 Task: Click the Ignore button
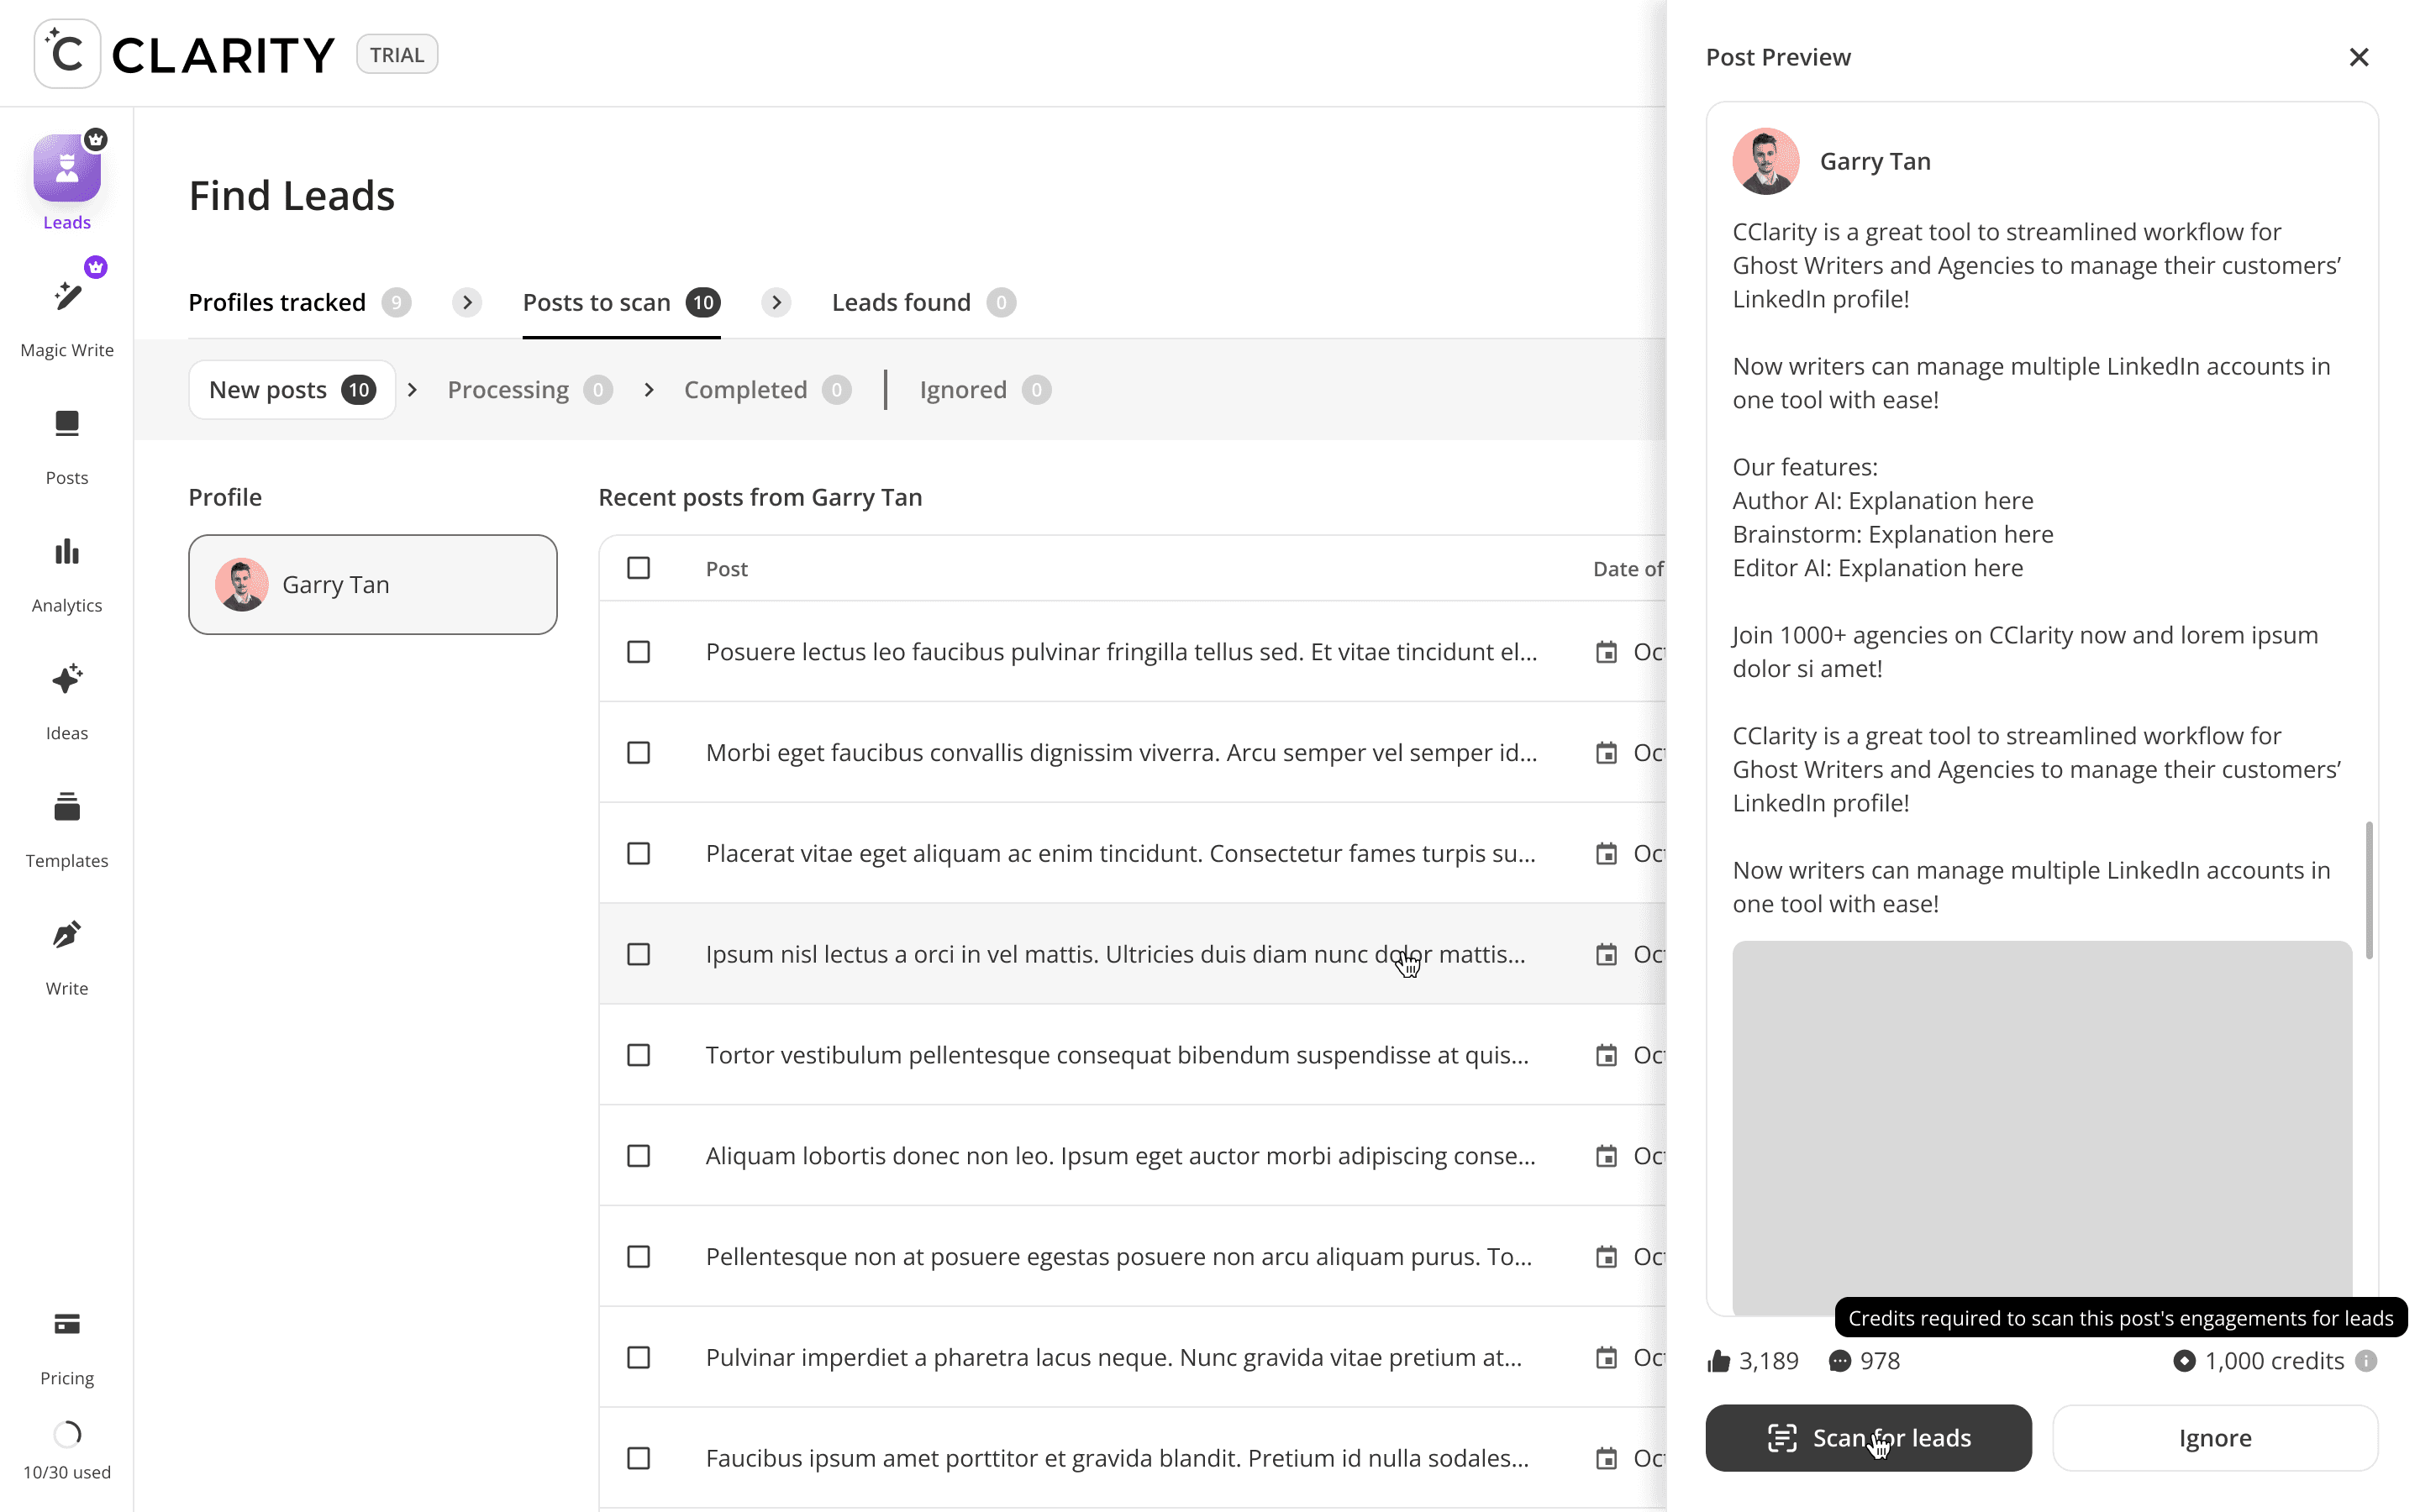click(x=2214, y=1438)
